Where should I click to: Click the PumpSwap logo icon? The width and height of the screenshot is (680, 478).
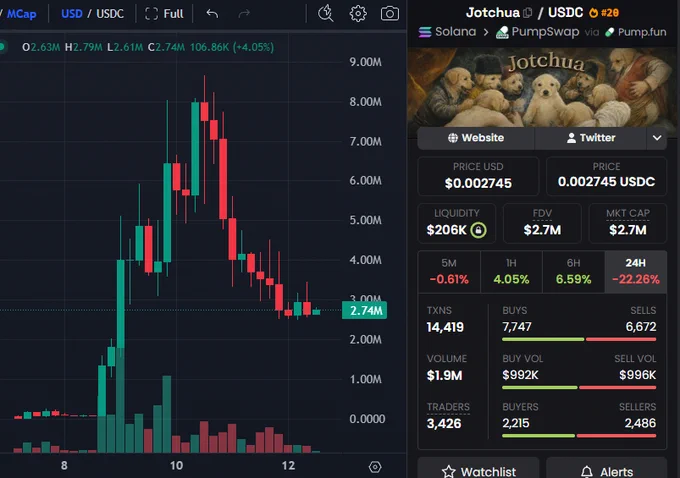[502, 32]
